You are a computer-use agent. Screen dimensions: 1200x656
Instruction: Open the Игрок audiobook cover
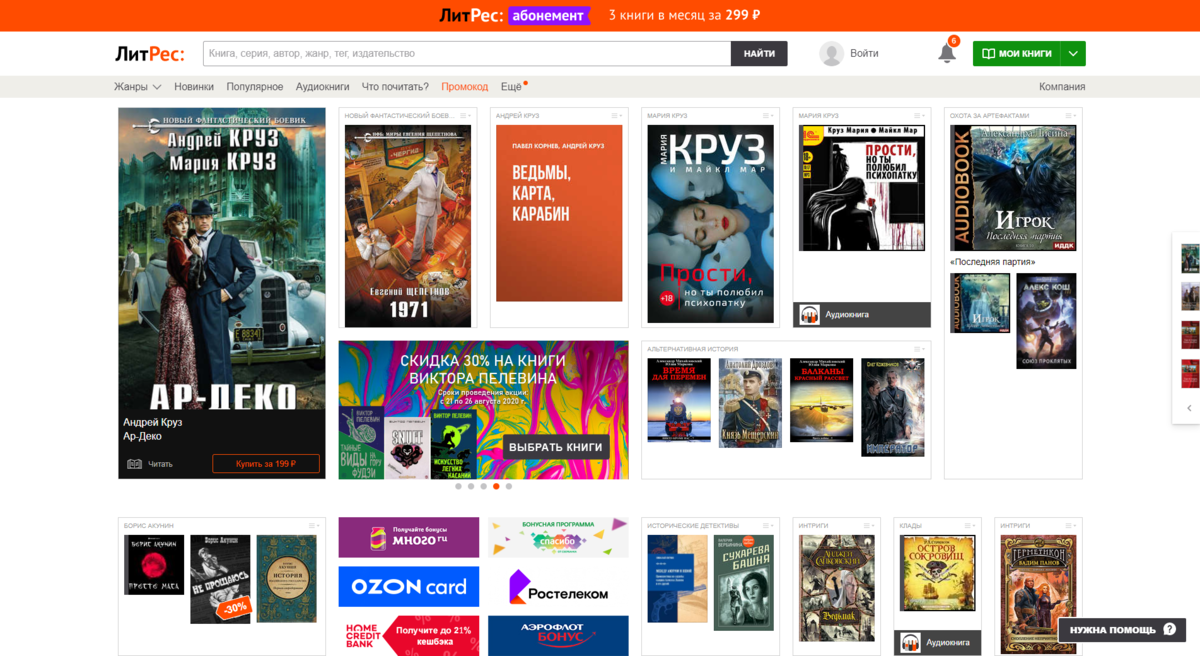pyautogui.click(x=1013, y=188)
